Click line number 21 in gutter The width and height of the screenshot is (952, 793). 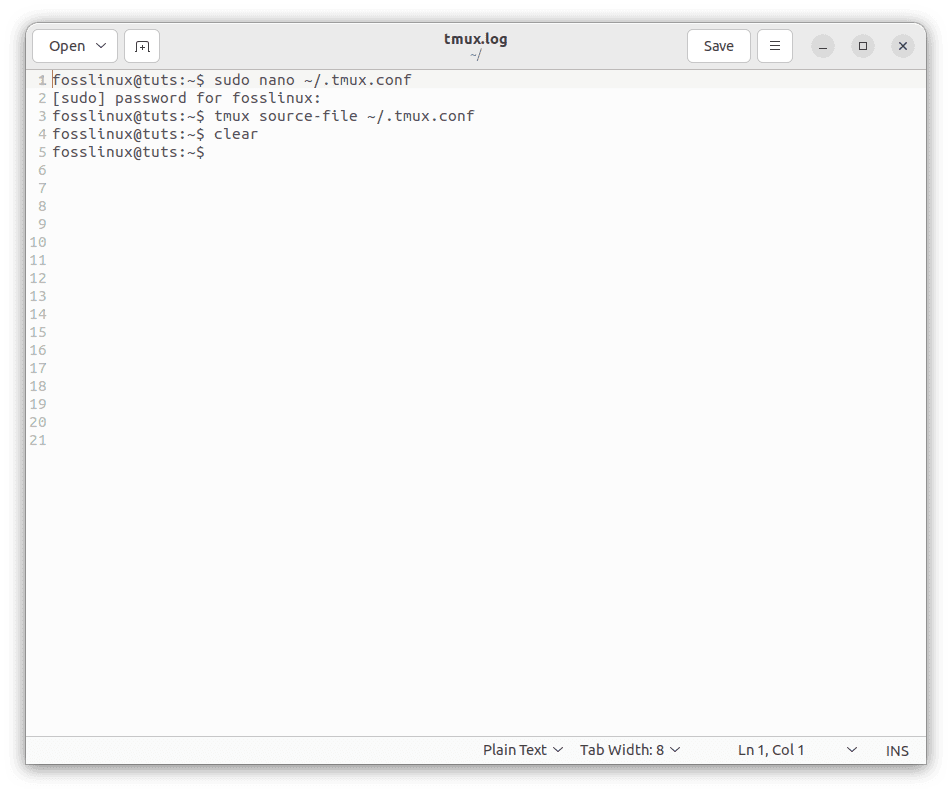pyautogui.click(x=38, y=440)
